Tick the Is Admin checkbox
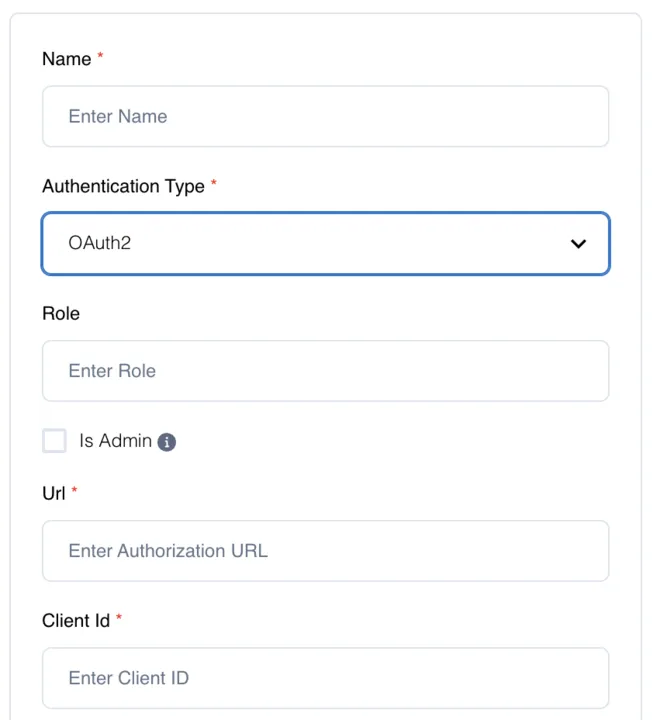Image resolution: width=653 pixels, height=720 pixels. [x=55, y=441]
